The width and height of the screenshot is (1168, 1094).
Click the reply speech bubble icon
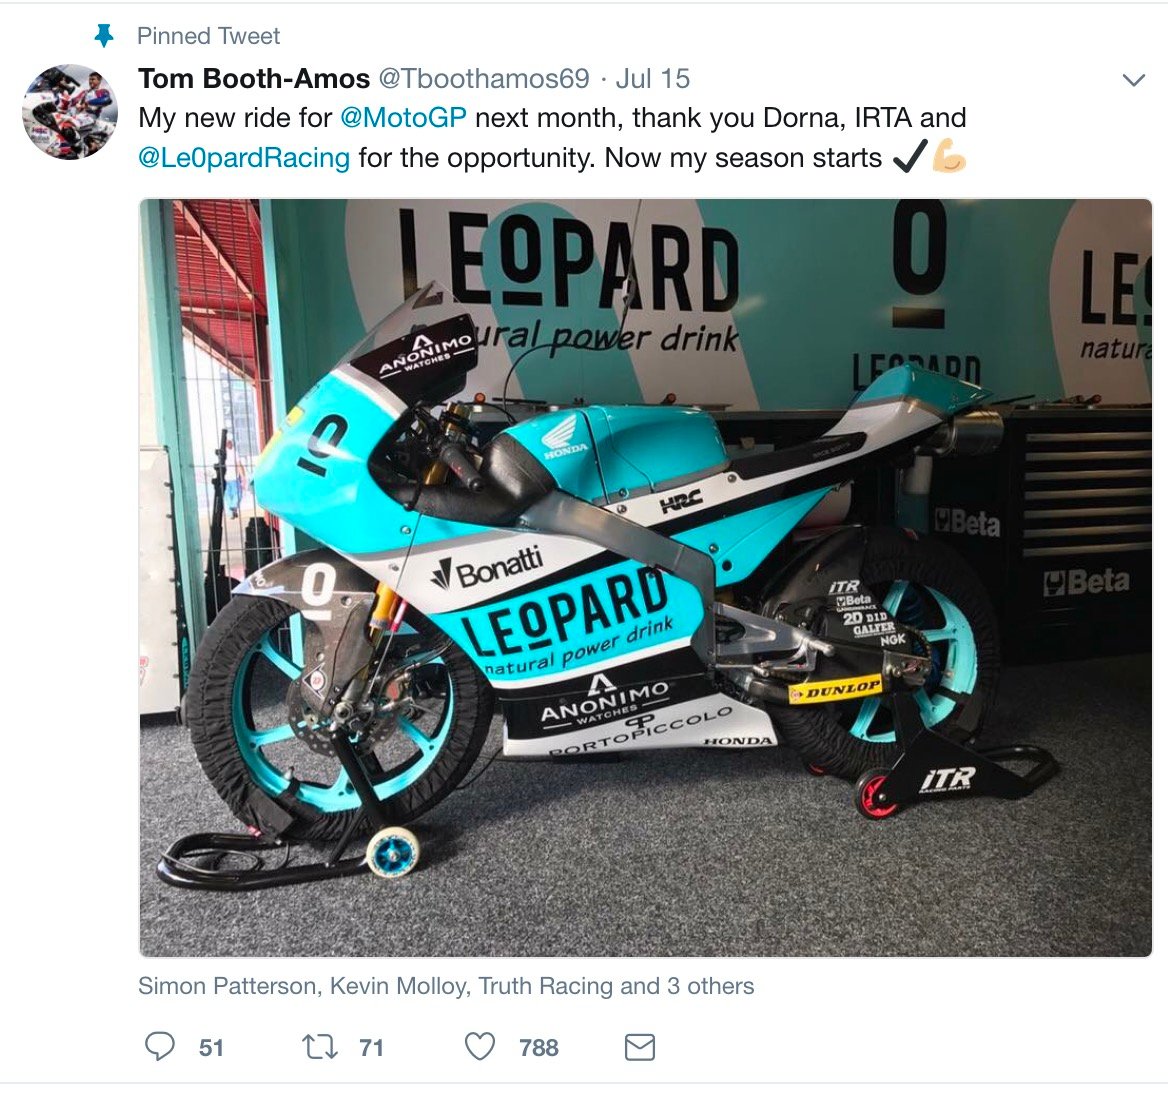tap(159, 1046)
